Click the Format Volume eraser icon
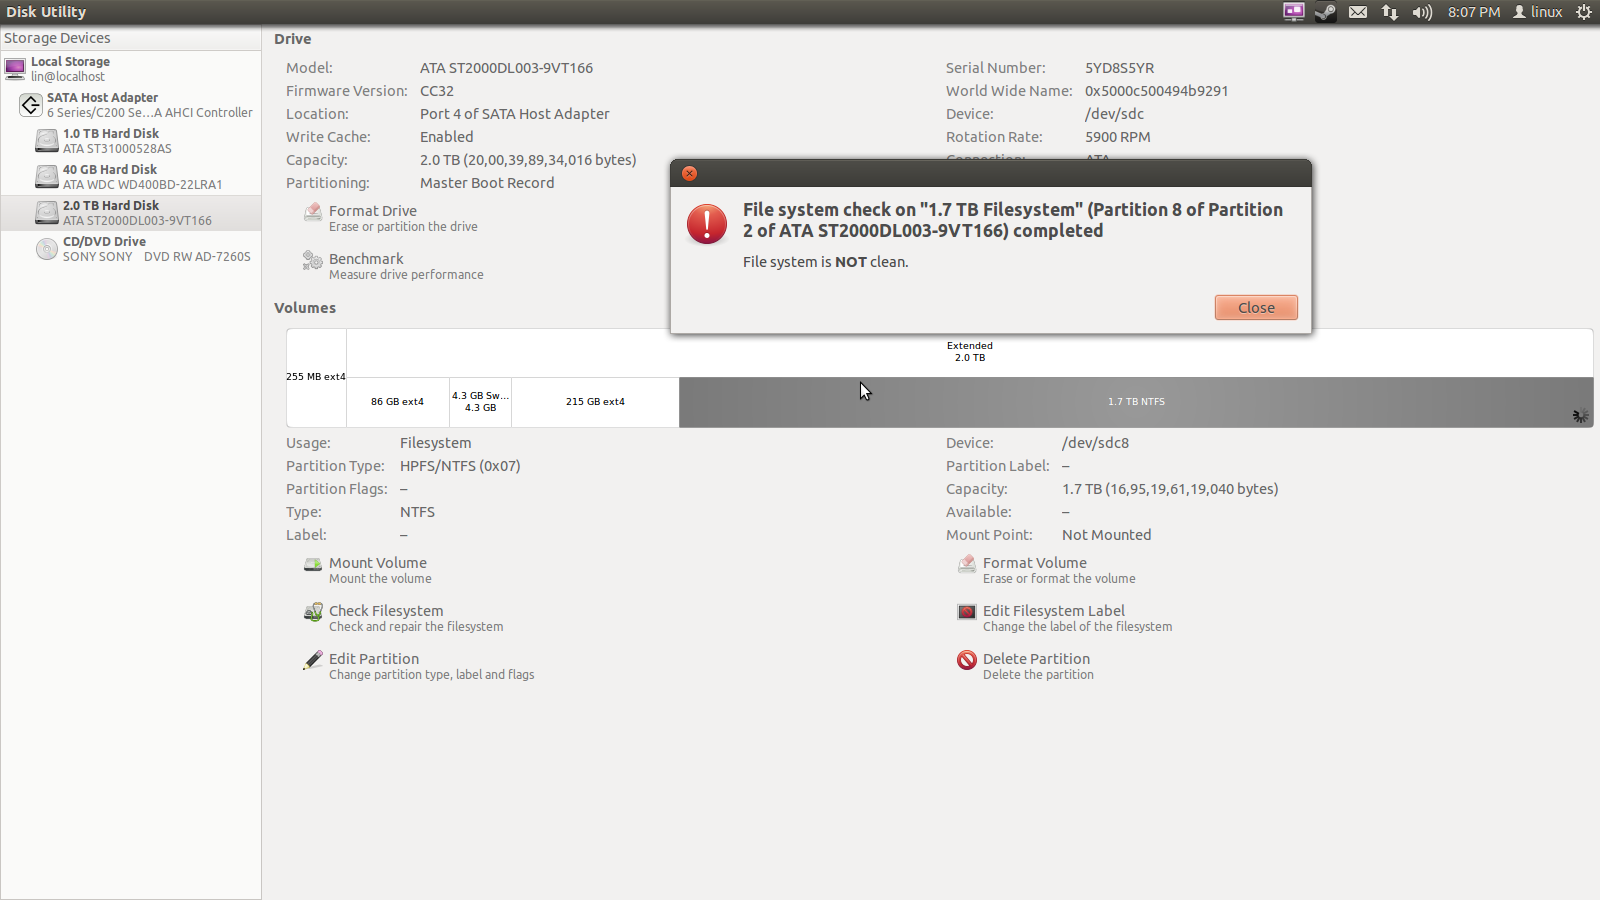Viewport: 1600px width, 900px height. coord(966,564)
